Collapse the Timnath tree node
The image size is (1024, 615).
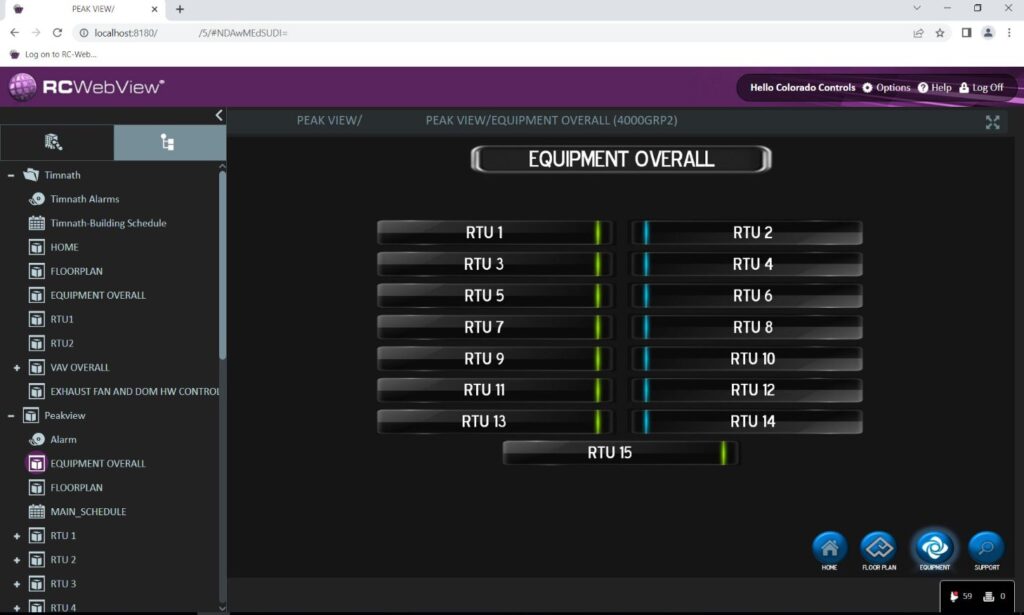pos(11,175)
